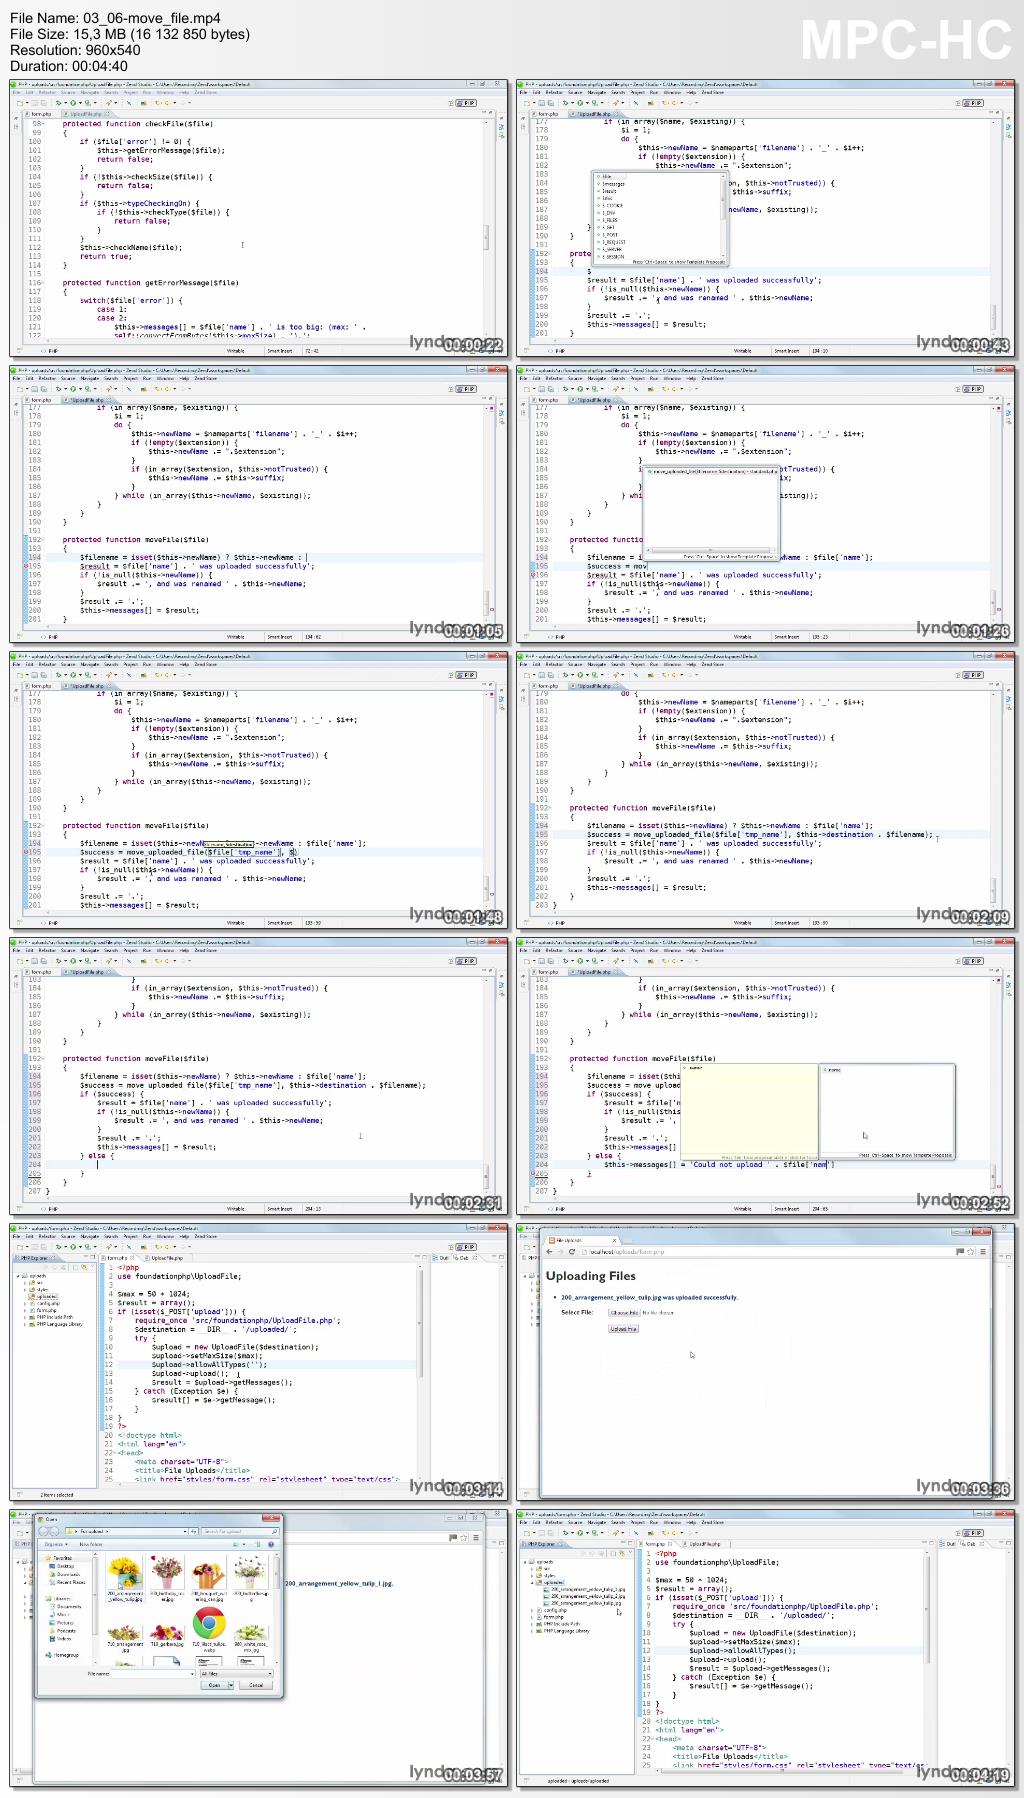This screenshot has height=1798, width=1024.
Task: Pick the thumbnail stamped 00:02:52
Action: click(x=766, y=1076)
